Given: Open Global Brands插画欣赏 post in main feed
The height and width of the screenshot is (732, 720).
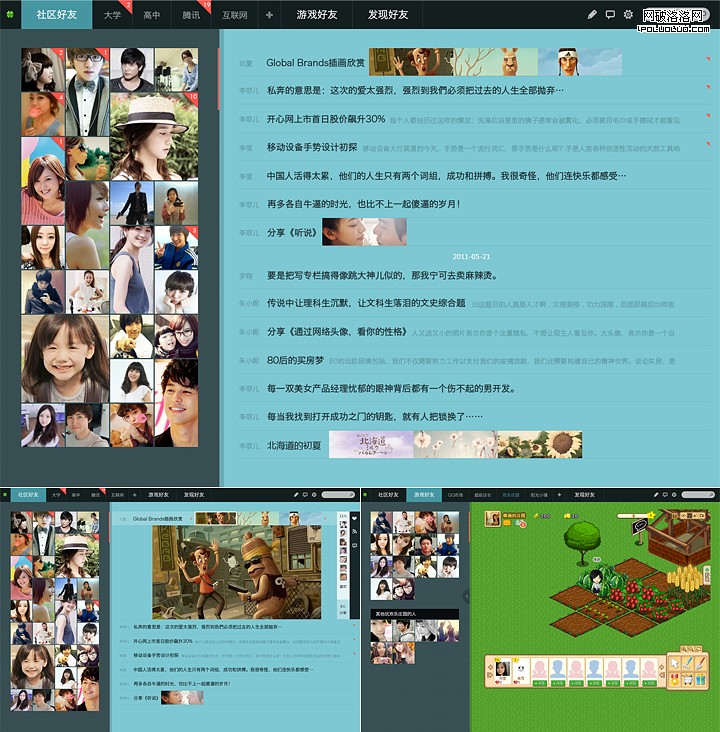Looking at the screenshot, I should (315, 62).
